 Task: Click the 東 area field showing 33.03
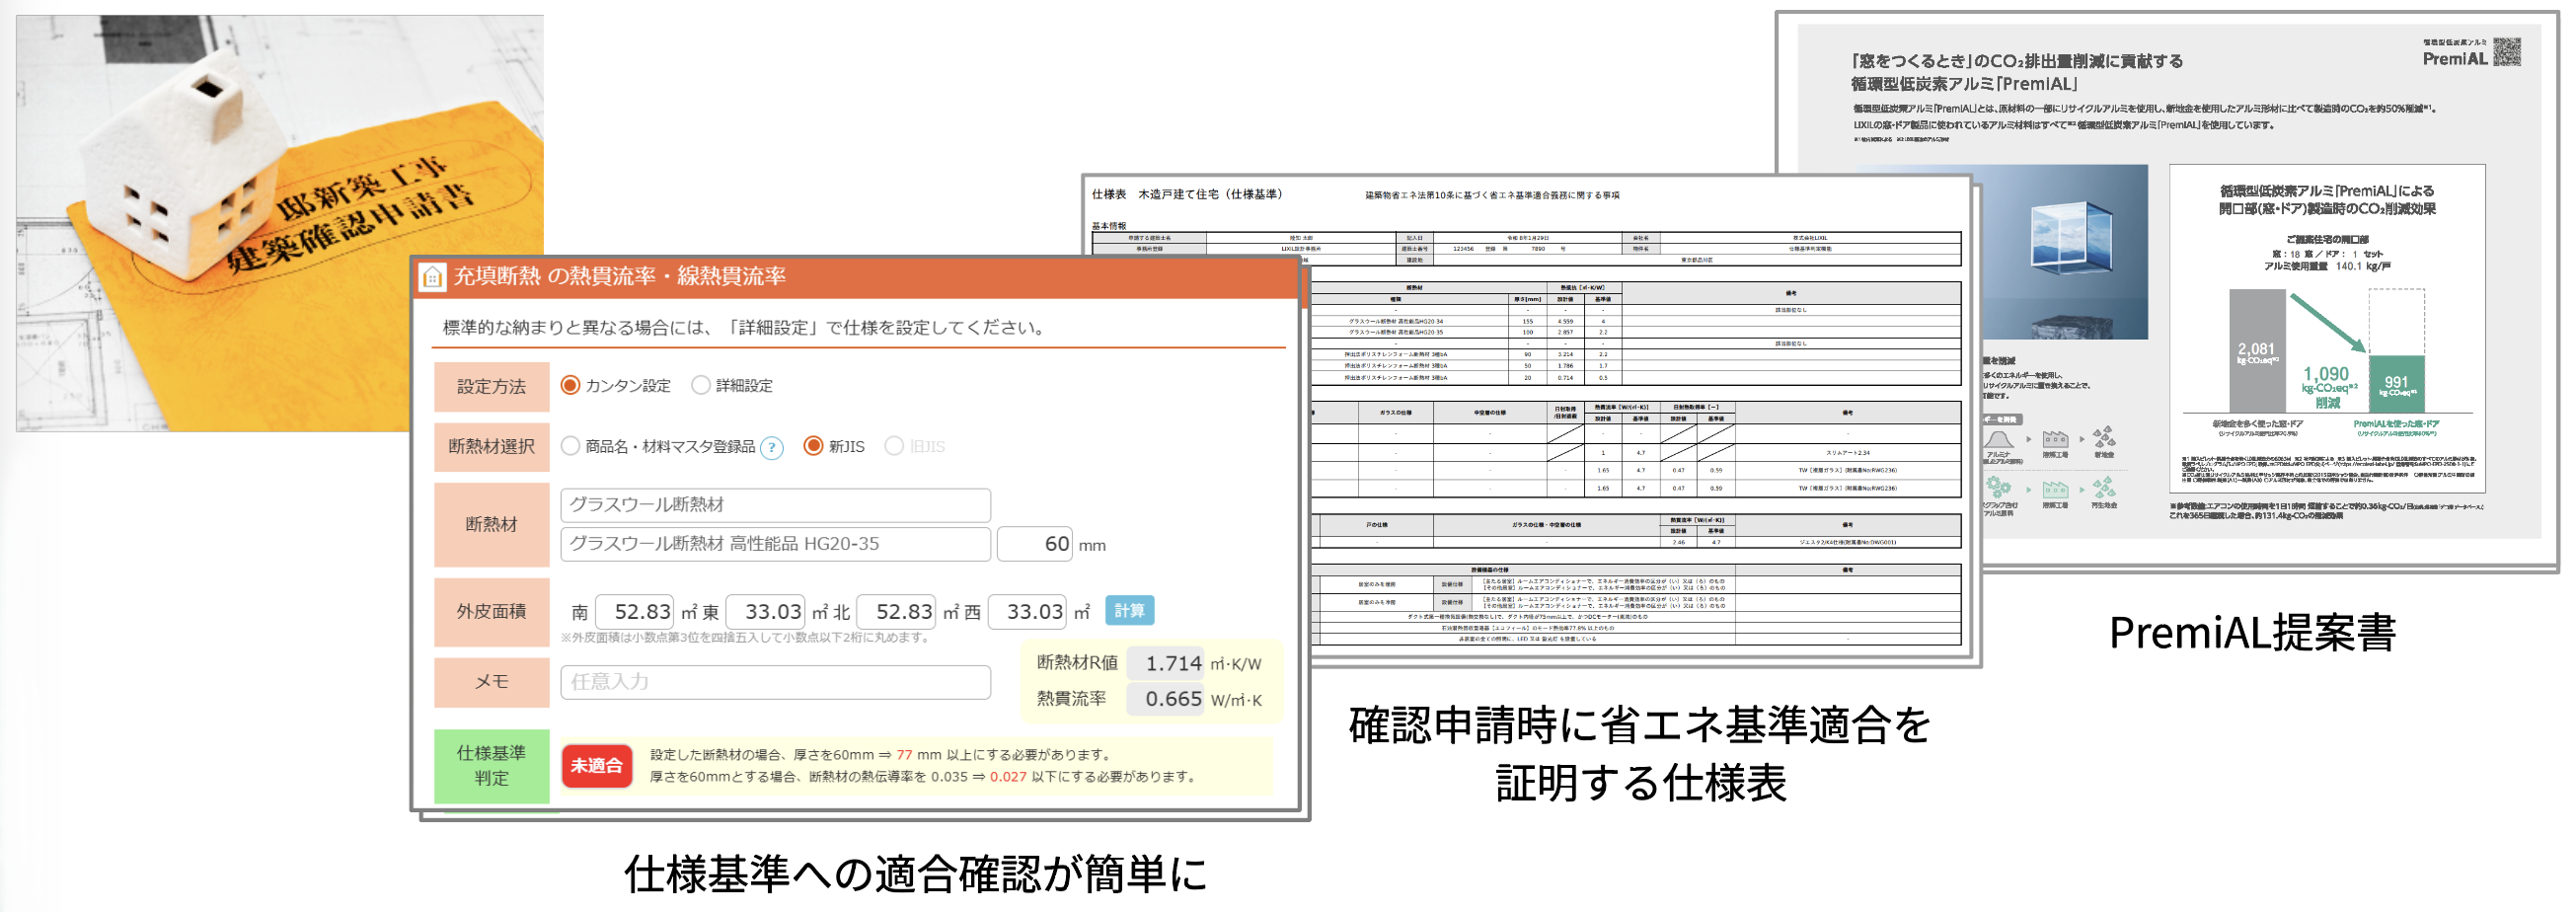[x=765, y=611]
